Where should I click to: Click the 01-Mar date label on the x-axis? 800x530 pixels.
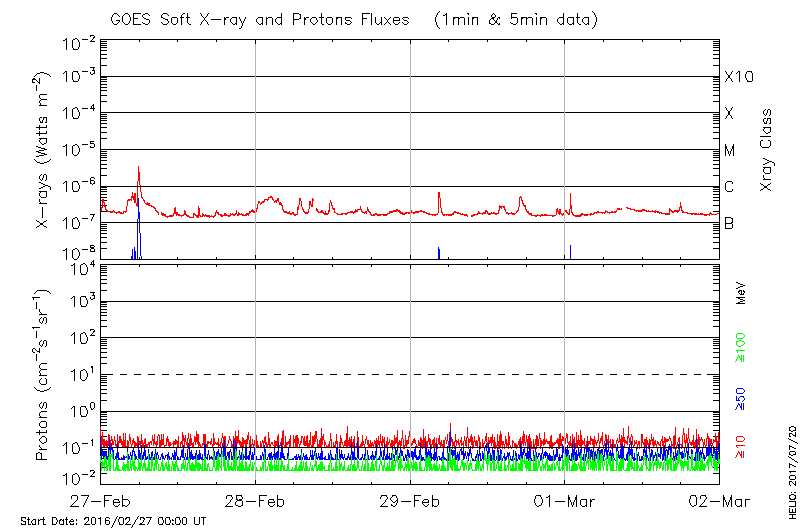[565, 500]
